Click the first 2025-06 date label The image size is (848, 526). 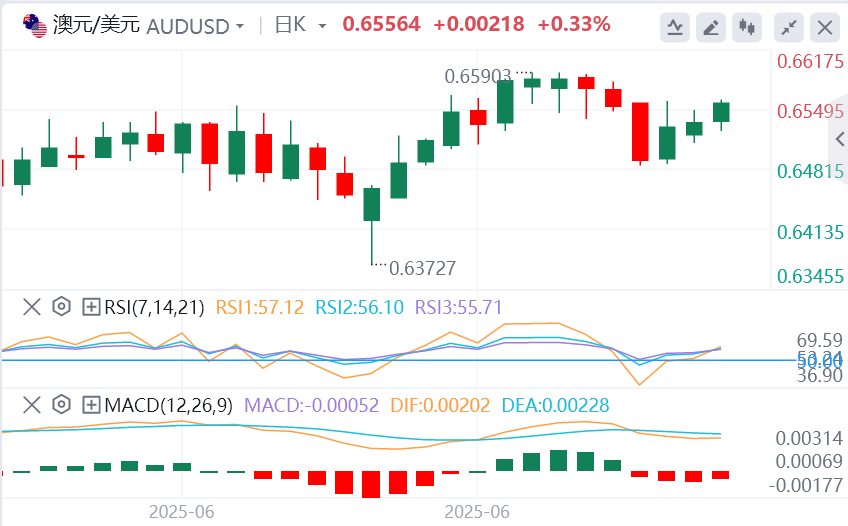pos(181,511)
